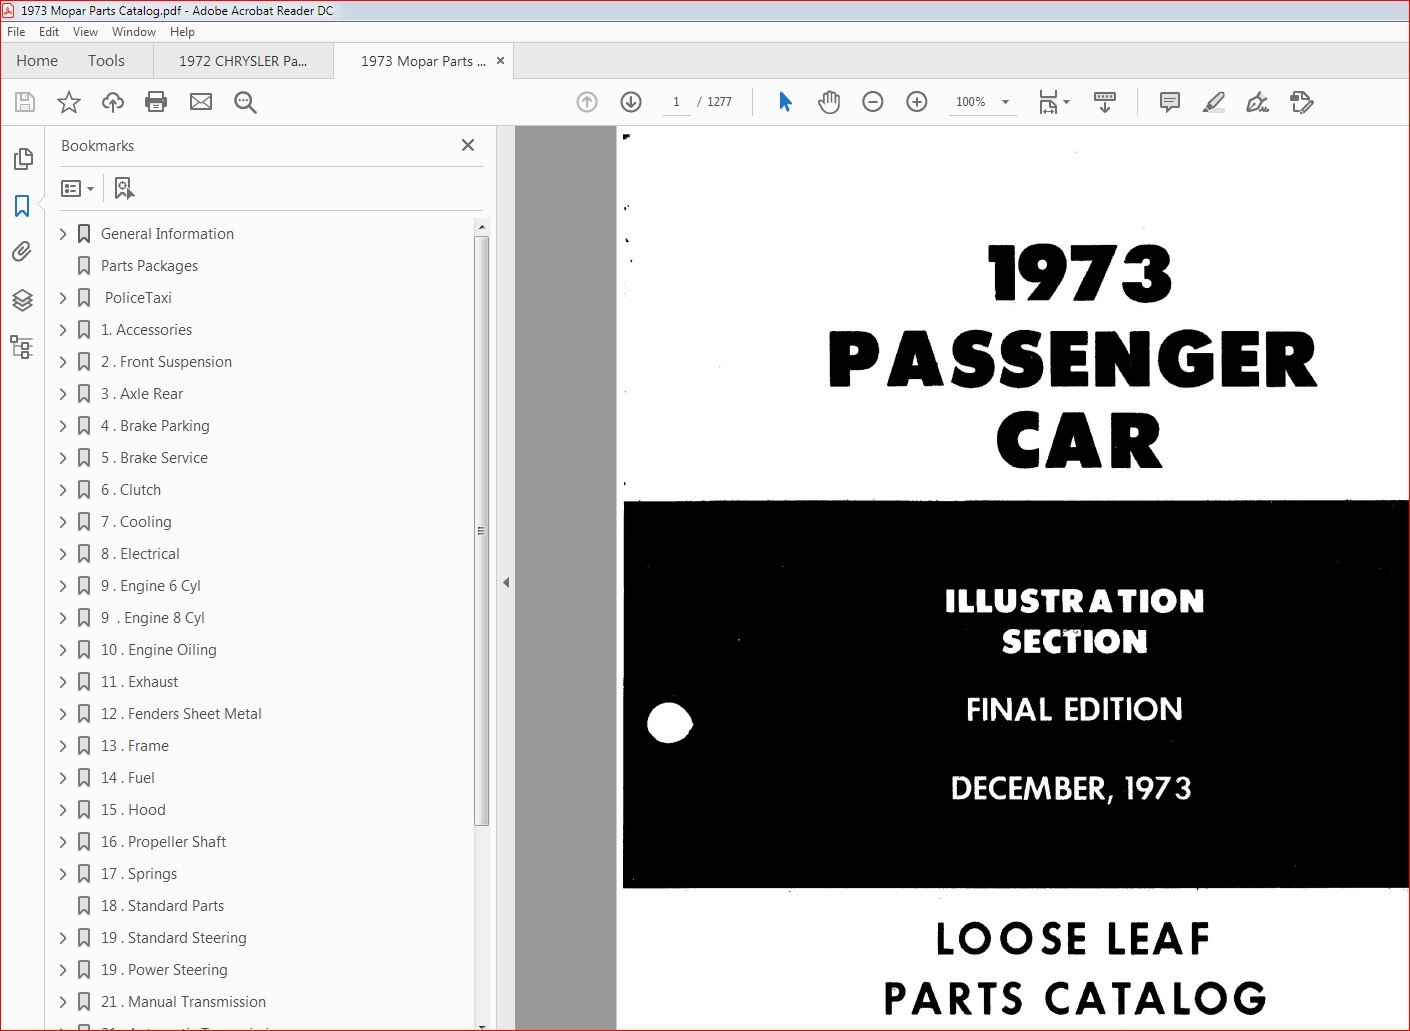
Task: Switch to the Tools tab
Action: 106,61
